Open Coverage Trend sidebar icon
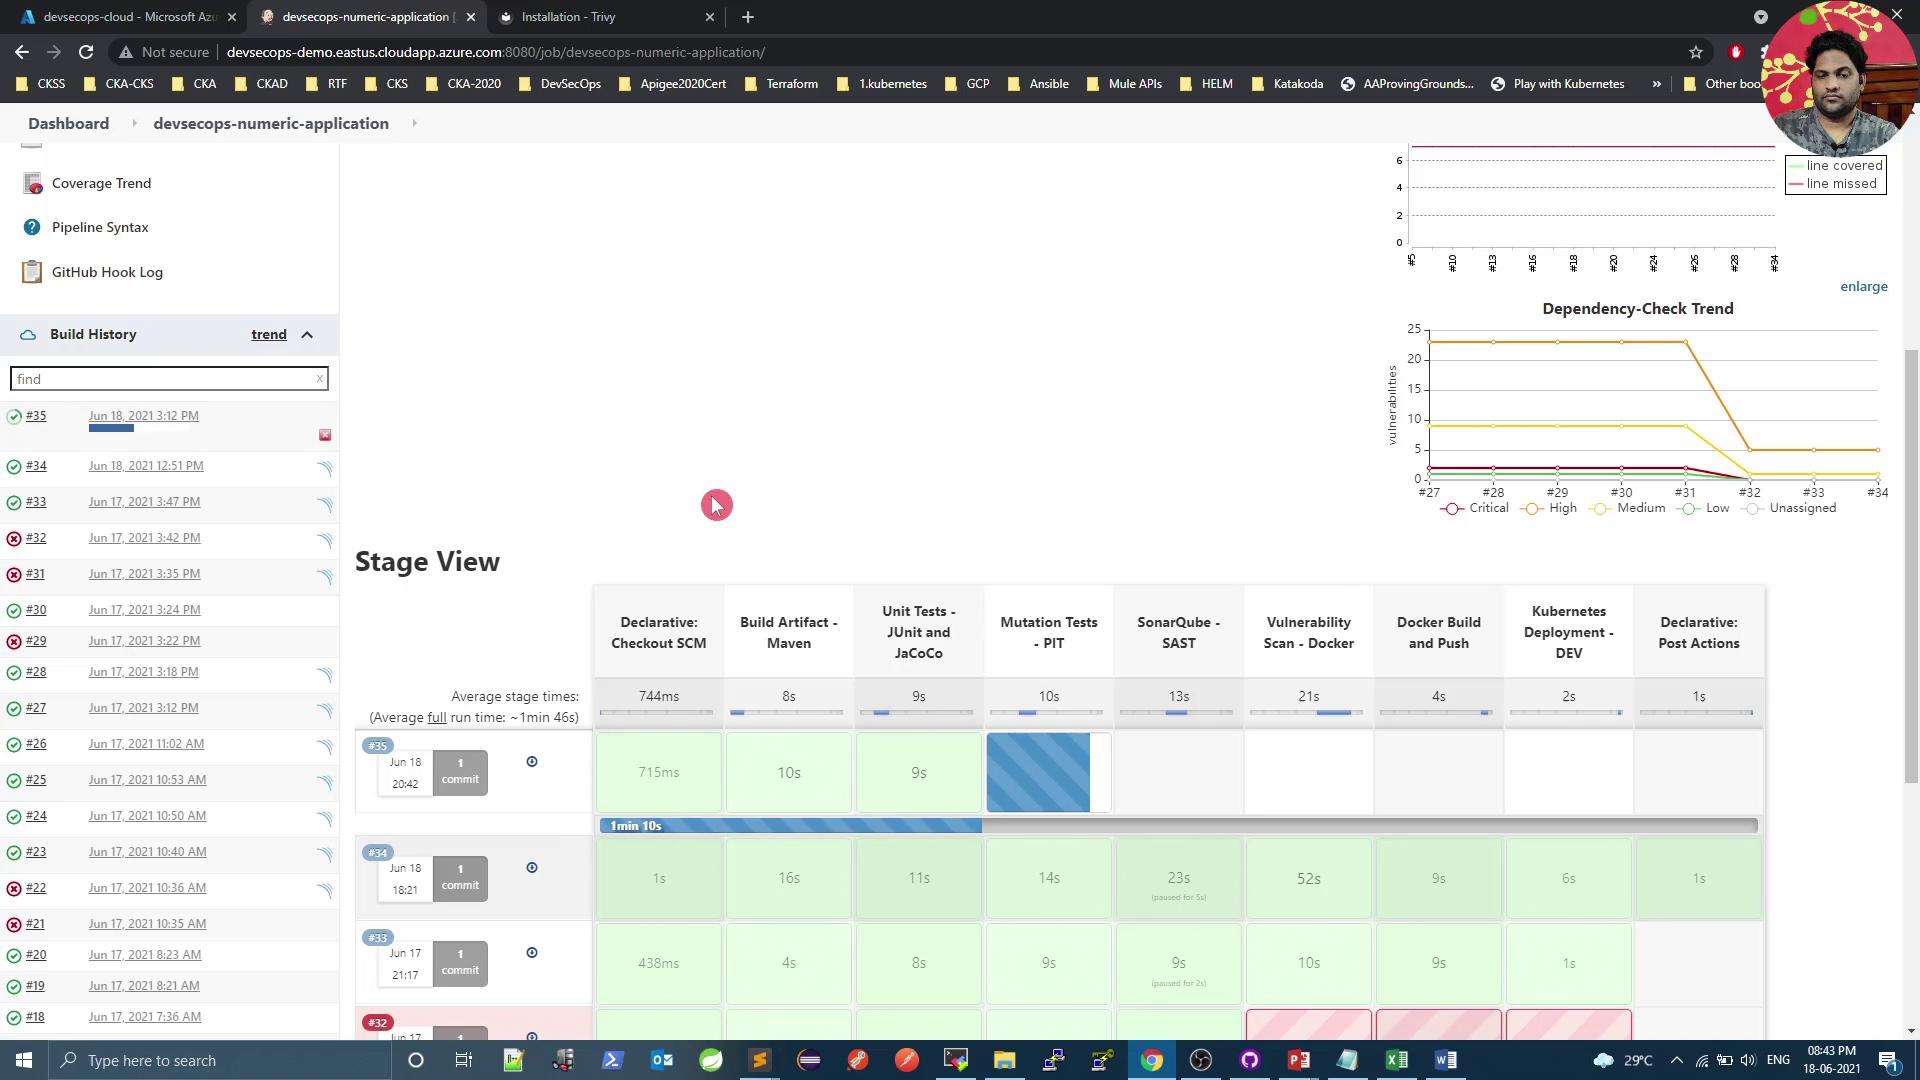Image resolution: width=1920 pixels, height=1080 pixels. click(x=32, y=184)
